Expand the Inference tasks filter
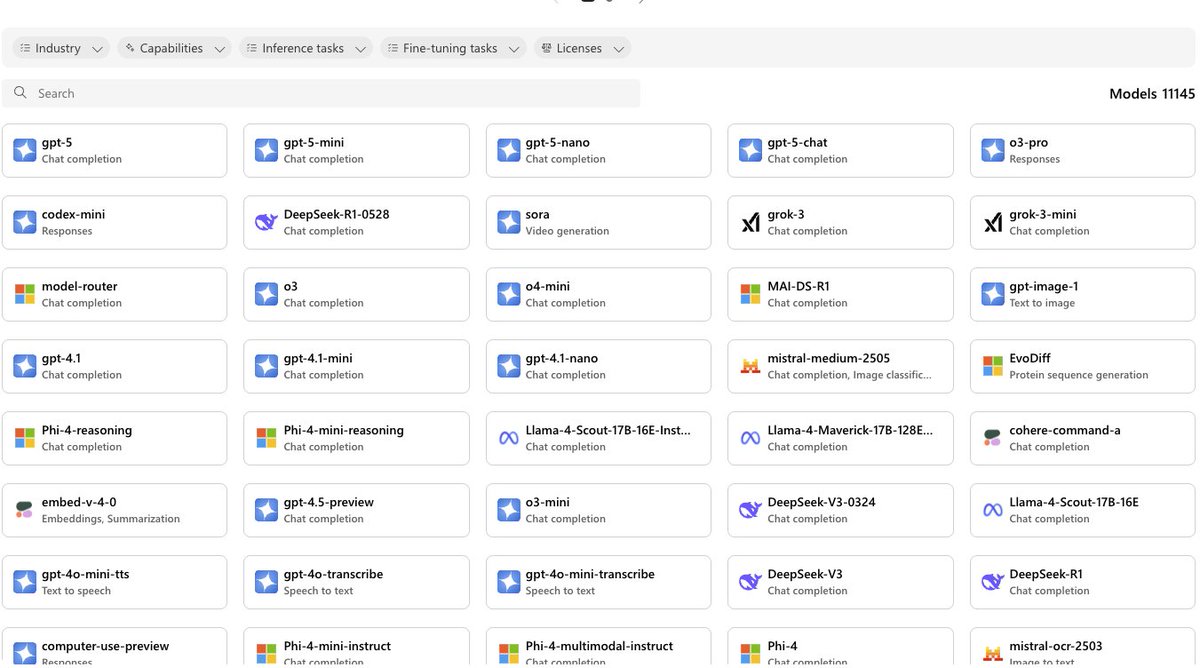This screenshot has height=668, width=1200. [306, 48]
